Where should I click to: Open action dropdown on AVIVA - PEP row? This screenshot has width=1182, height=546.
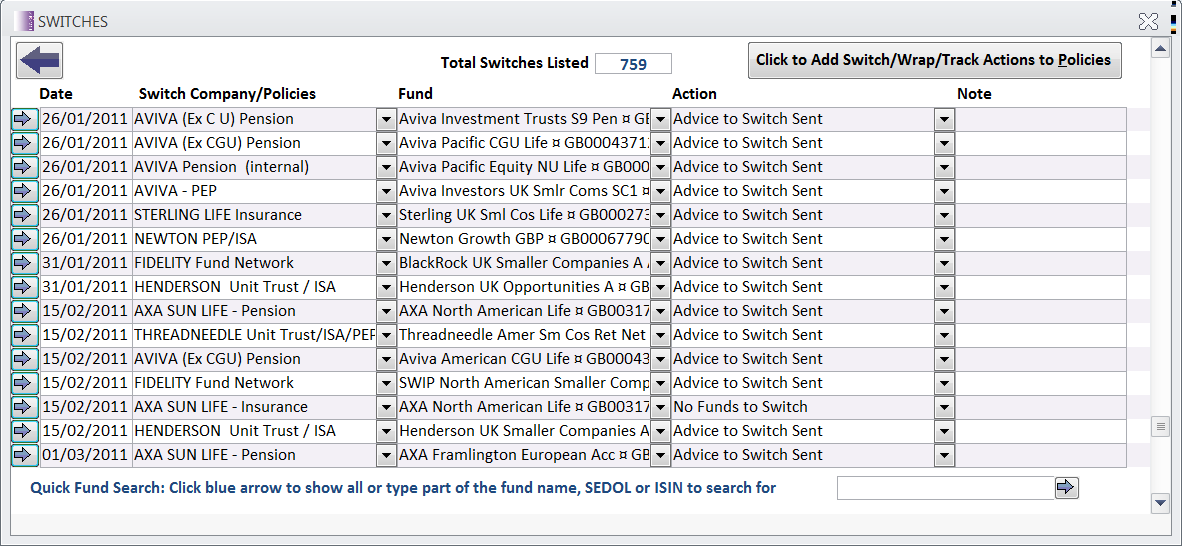pyautogui.click(x=944, y=192)
